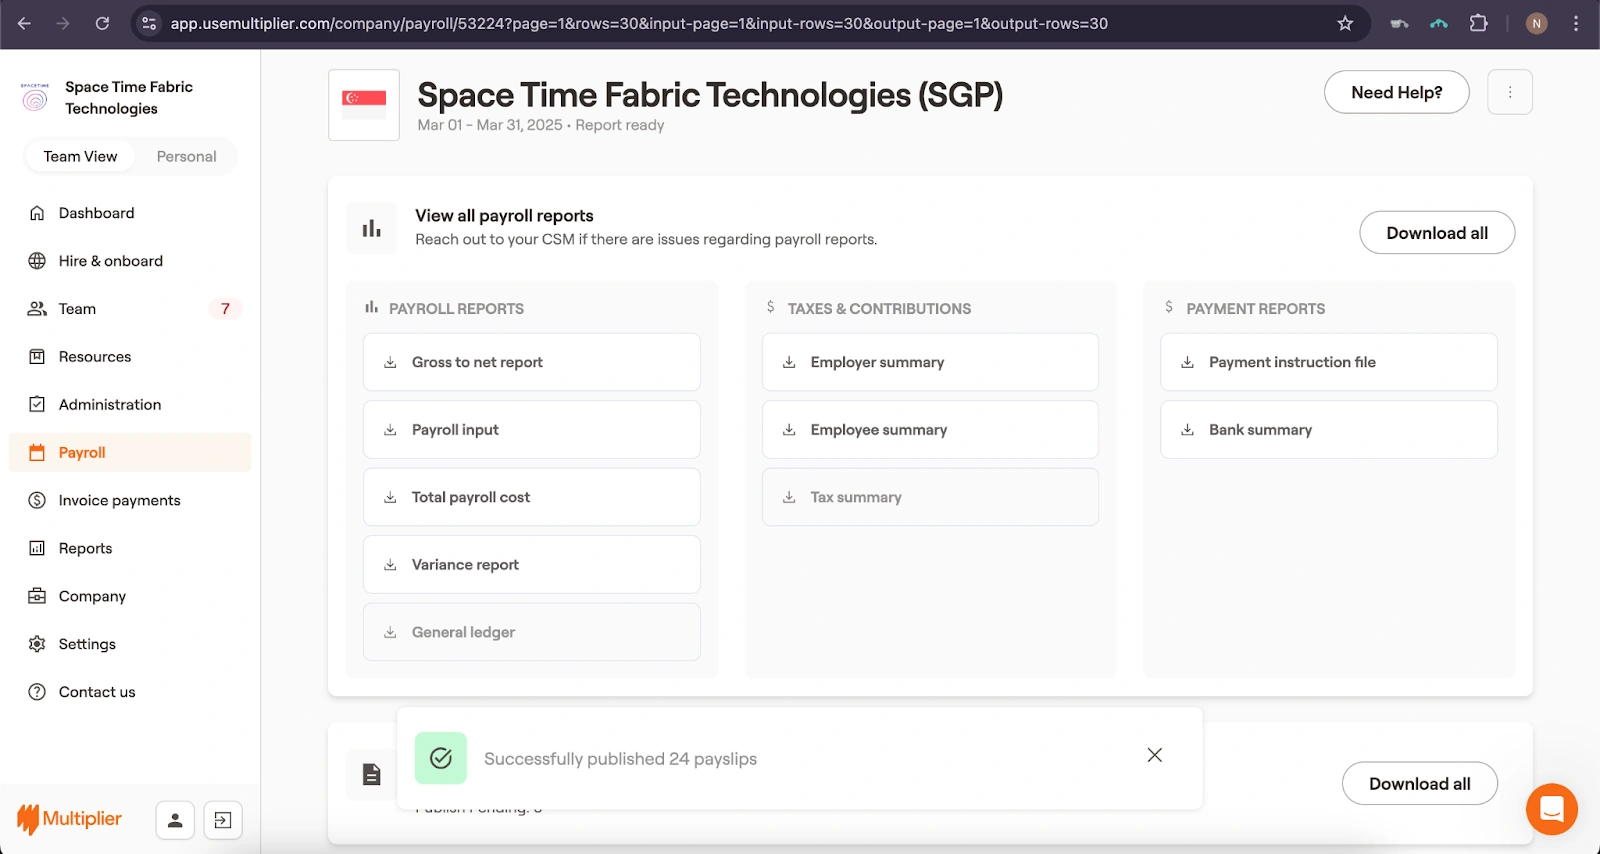The image size is (1600, 854).
Task: Open Company in the sidebar
Action: pos(130,596)
